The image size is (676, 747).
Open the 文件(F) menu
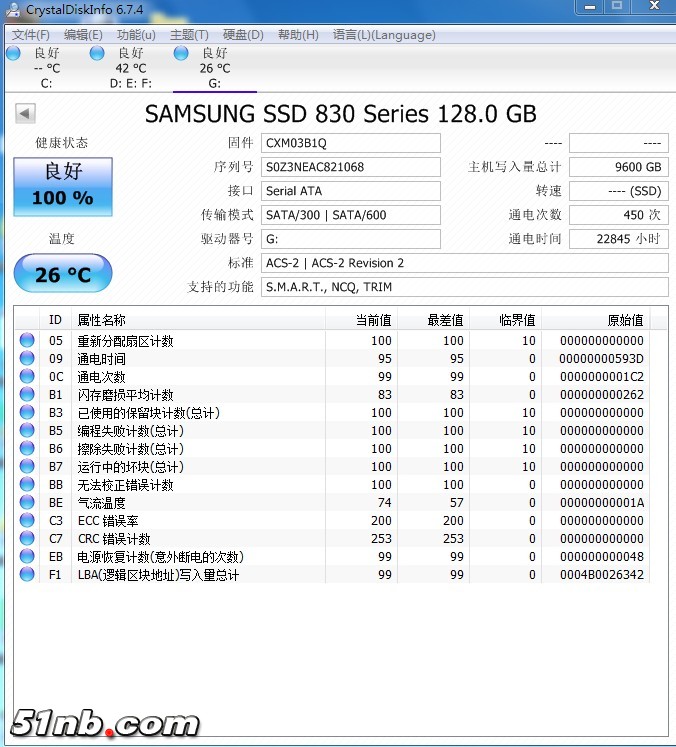click(x=31, y=35)
